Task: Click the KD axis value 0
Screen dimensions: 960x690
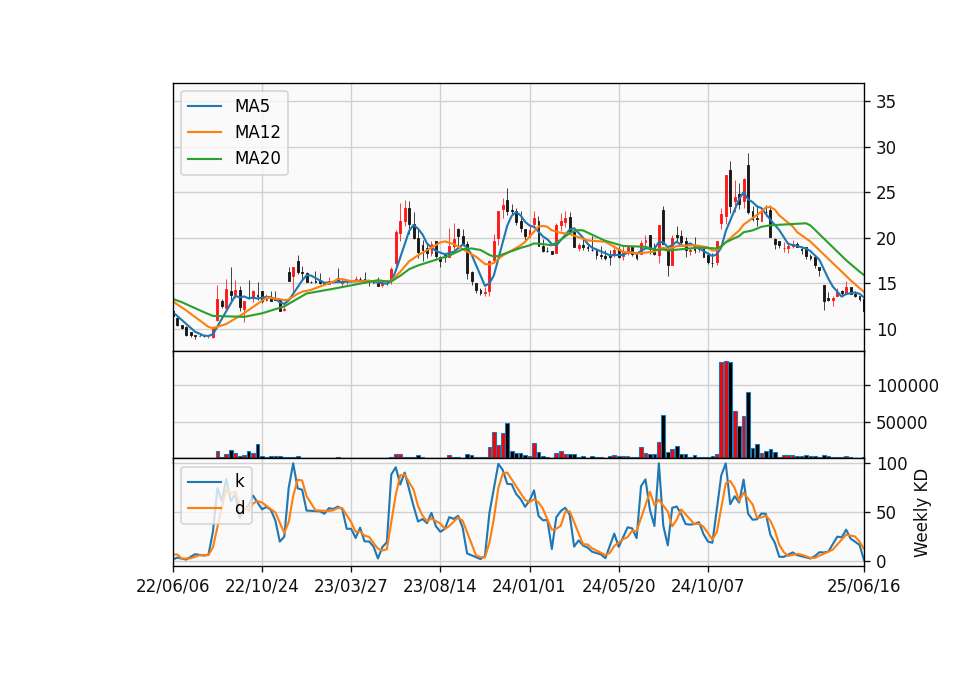Action: click(x=881, y=561)
